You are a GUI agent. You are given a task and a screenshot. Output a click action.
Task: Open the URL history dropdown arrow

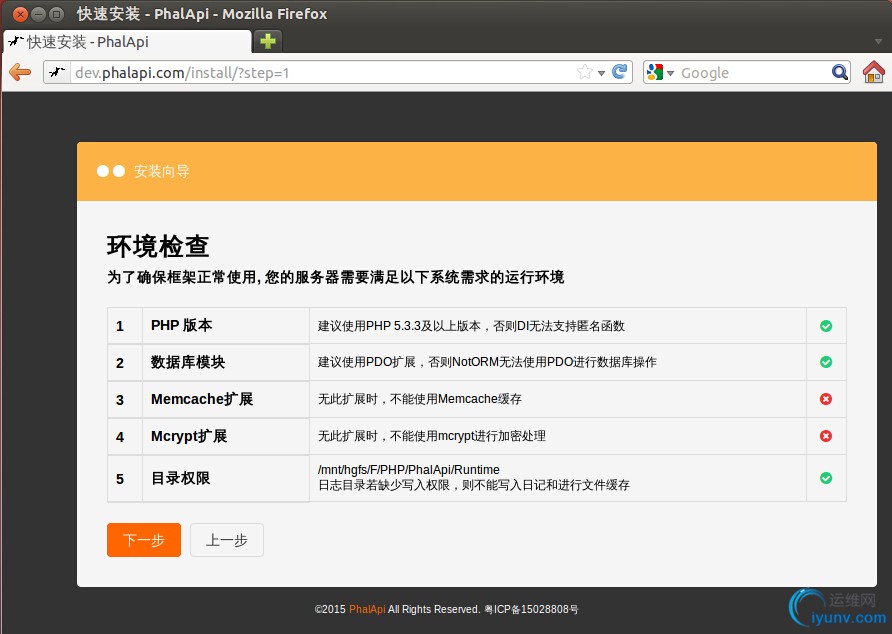tap(601, 73)
